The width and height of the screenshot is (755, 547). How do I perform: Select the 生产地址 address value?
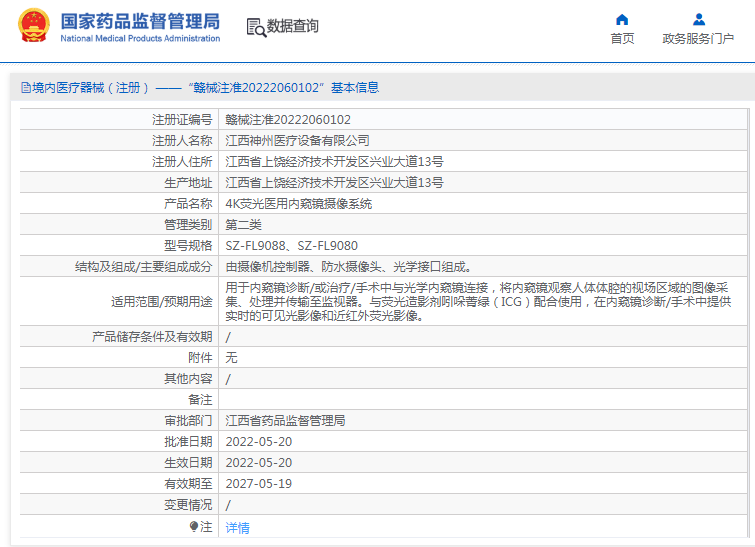point(334,183)
